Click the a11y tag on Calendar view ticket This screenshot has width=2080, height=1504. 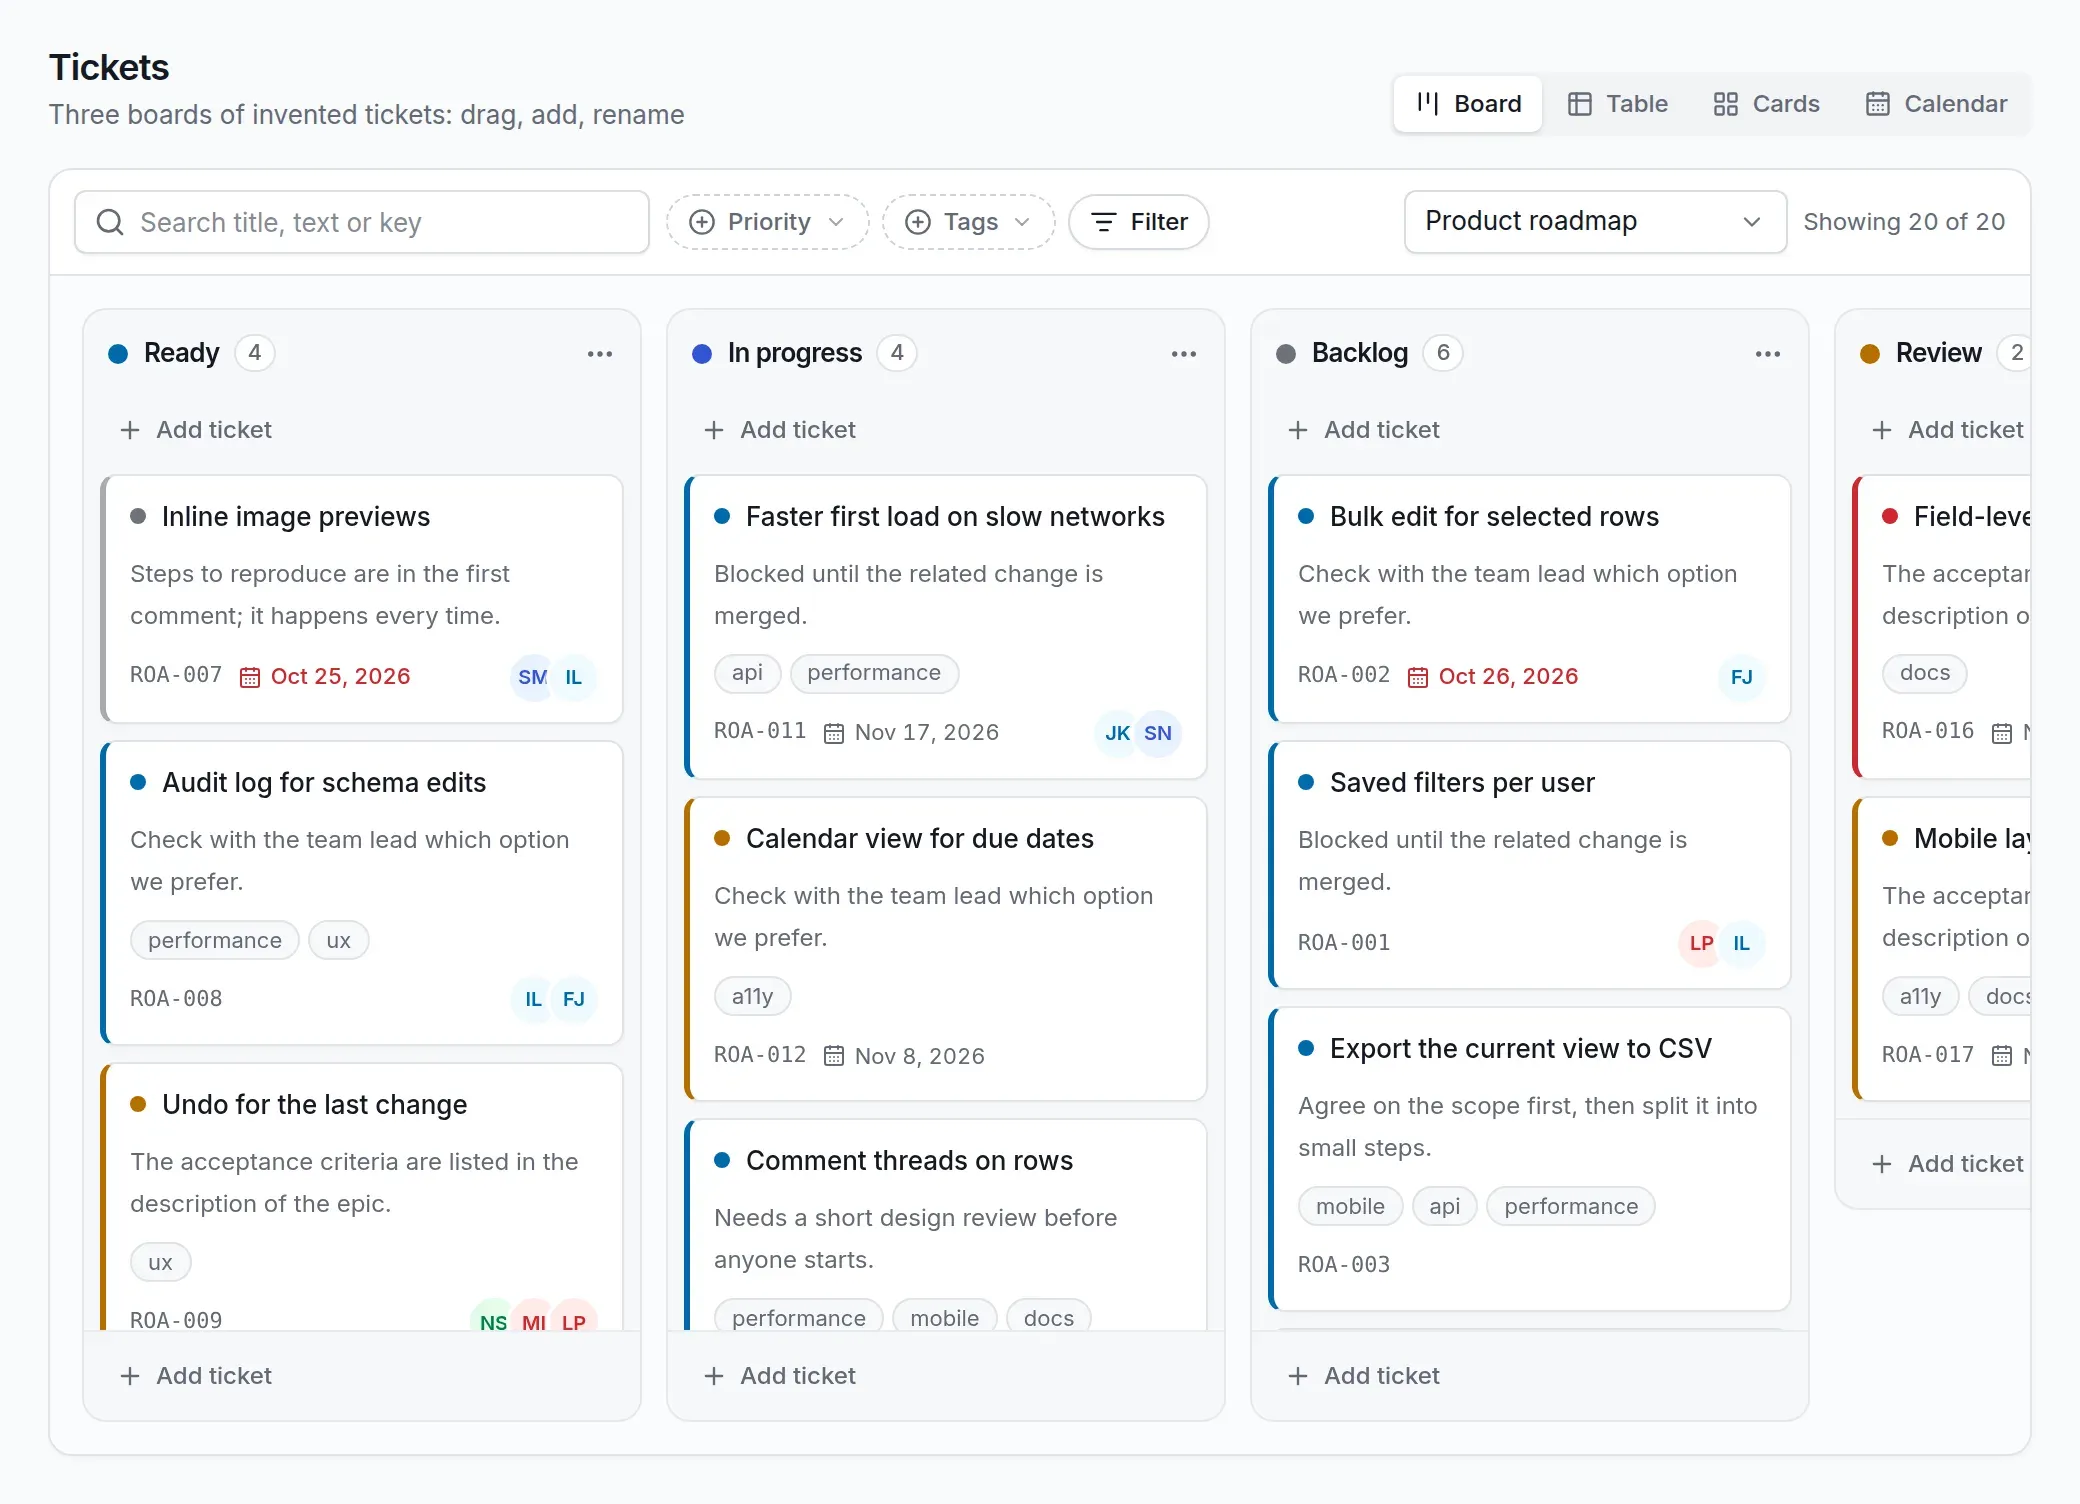752,997
